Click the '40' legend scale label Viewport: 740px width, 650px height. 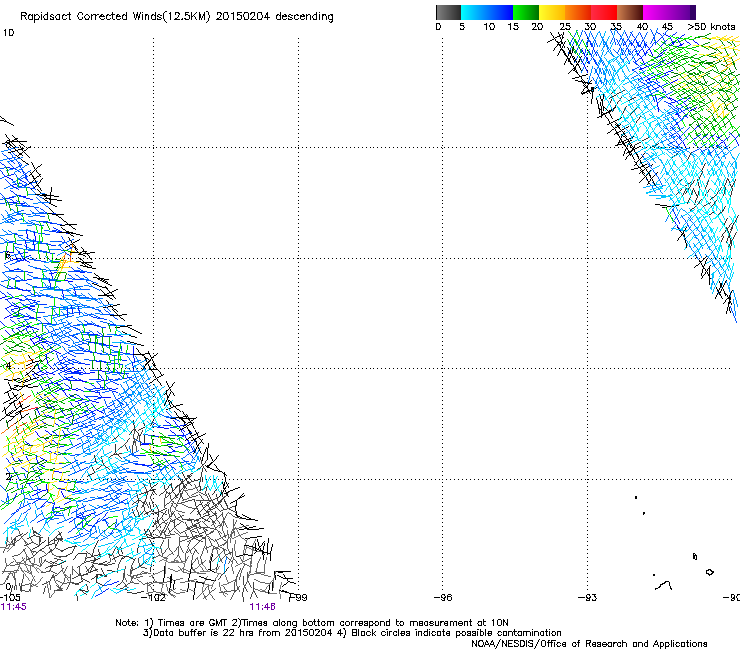[642, 27]
